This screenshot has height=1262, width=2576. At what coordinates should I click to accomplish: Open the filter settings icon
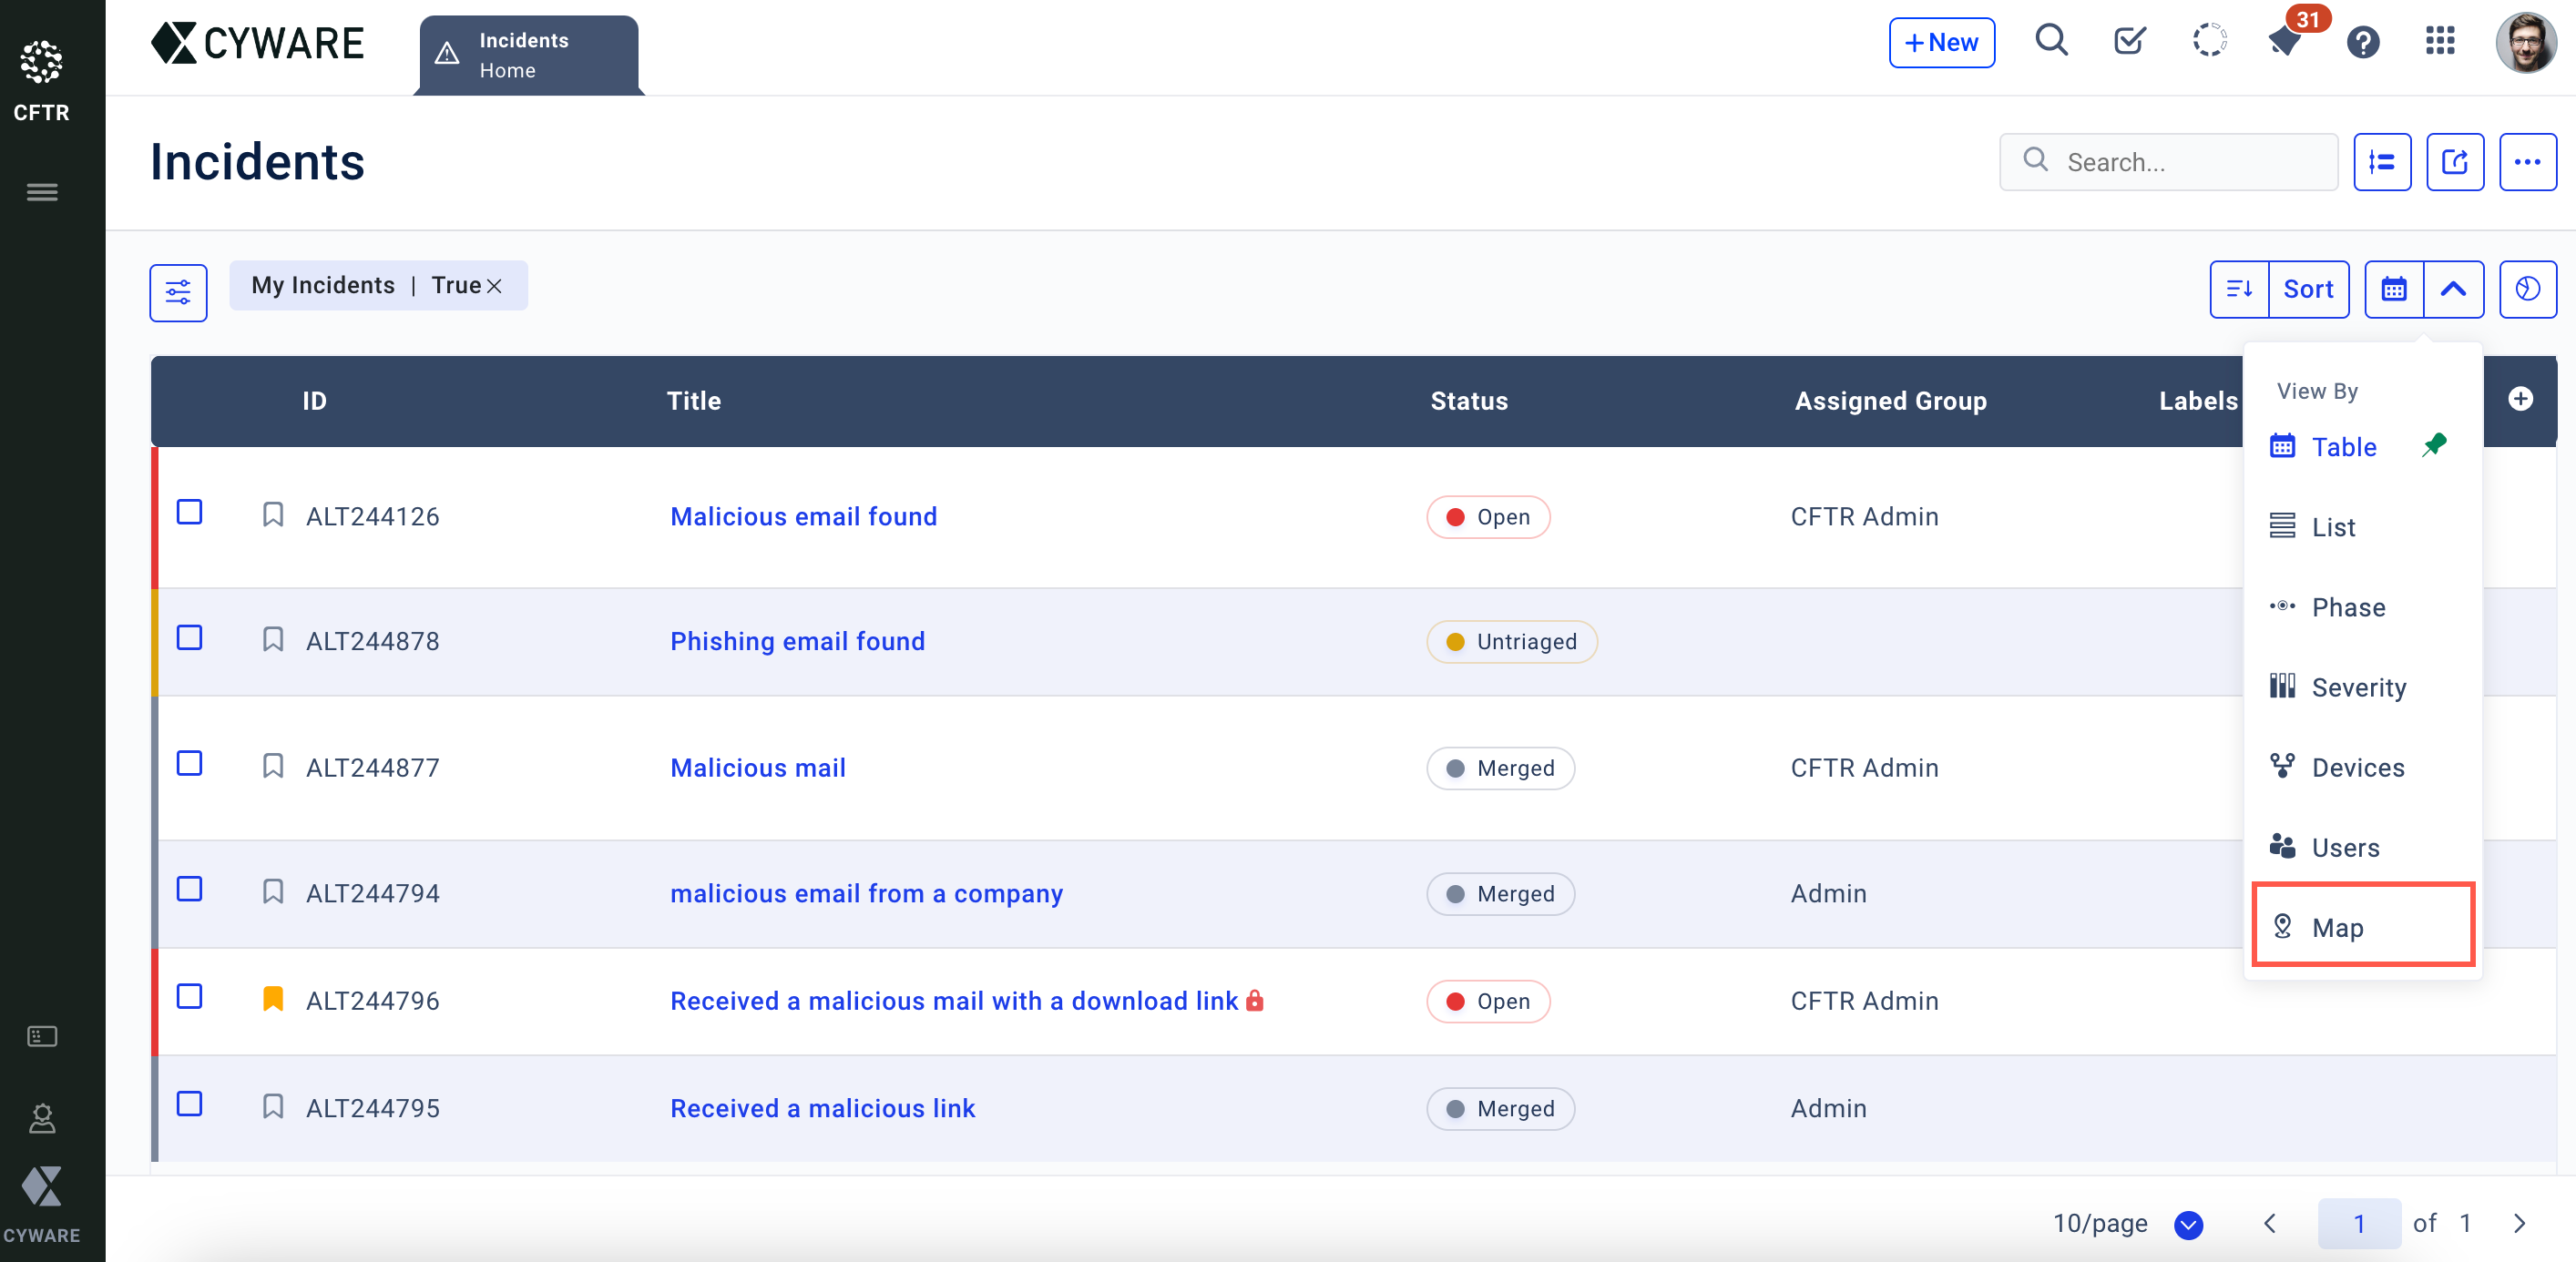pos(178,292)
